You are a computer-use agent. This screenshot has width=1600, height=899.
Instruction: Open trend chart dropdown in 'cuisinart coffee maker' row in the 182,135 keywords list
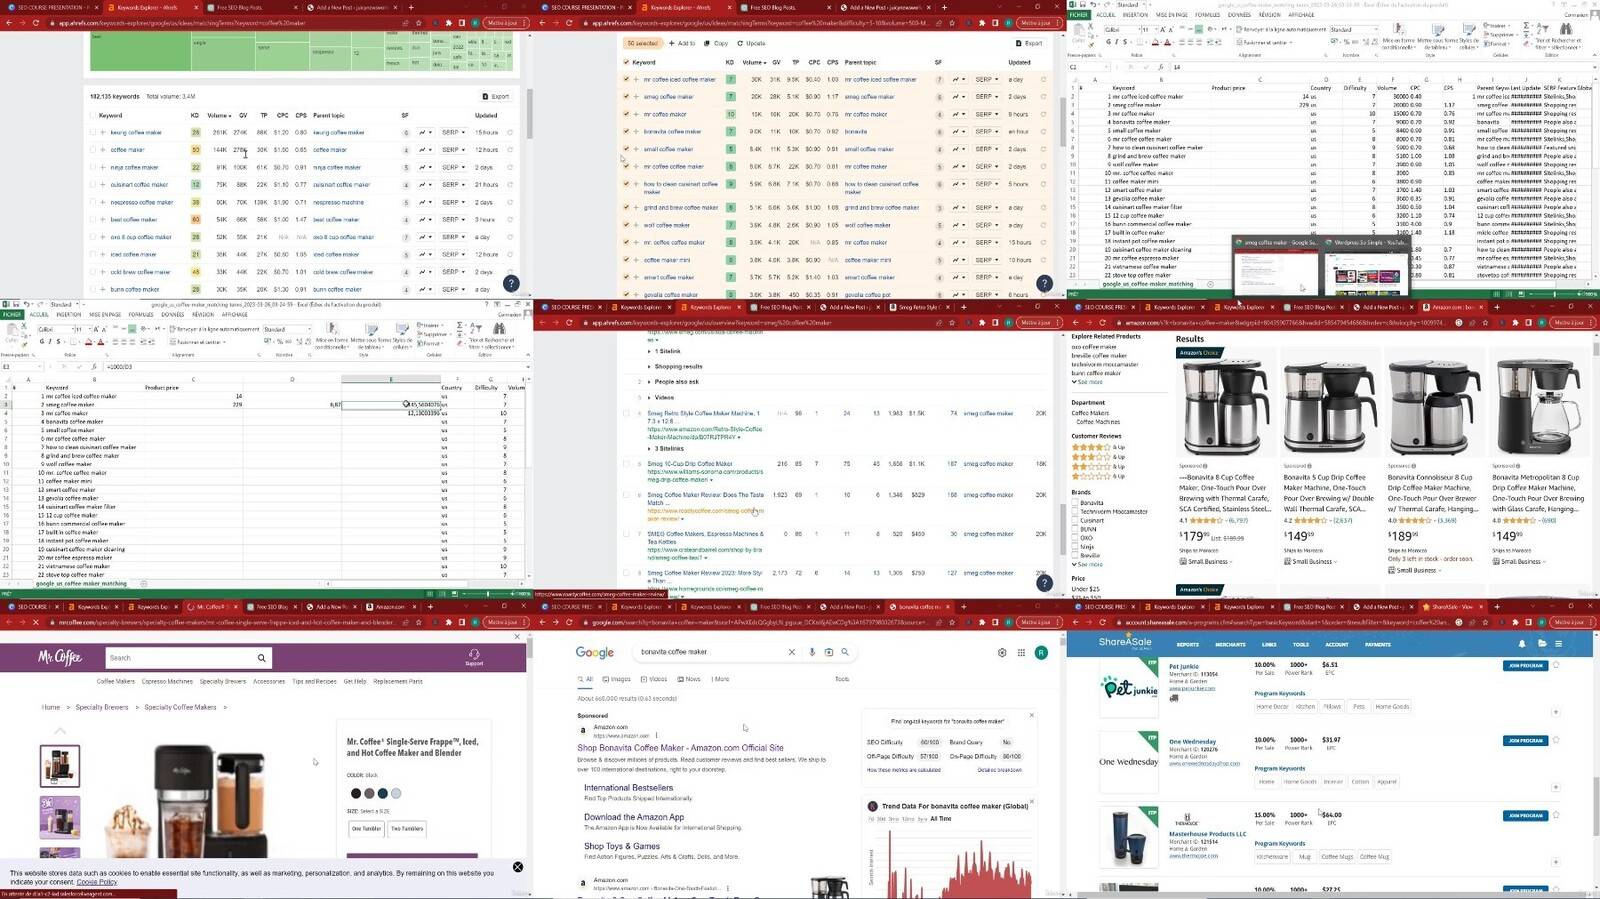(x=424, y=185)
